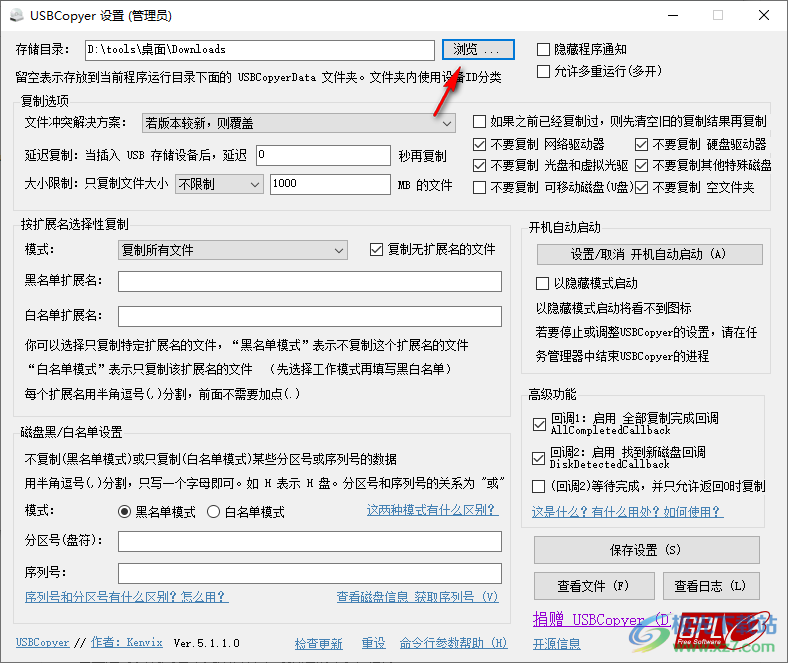Toggle 回调1 全部复制完成回调 checkbox

click(539, 425)
